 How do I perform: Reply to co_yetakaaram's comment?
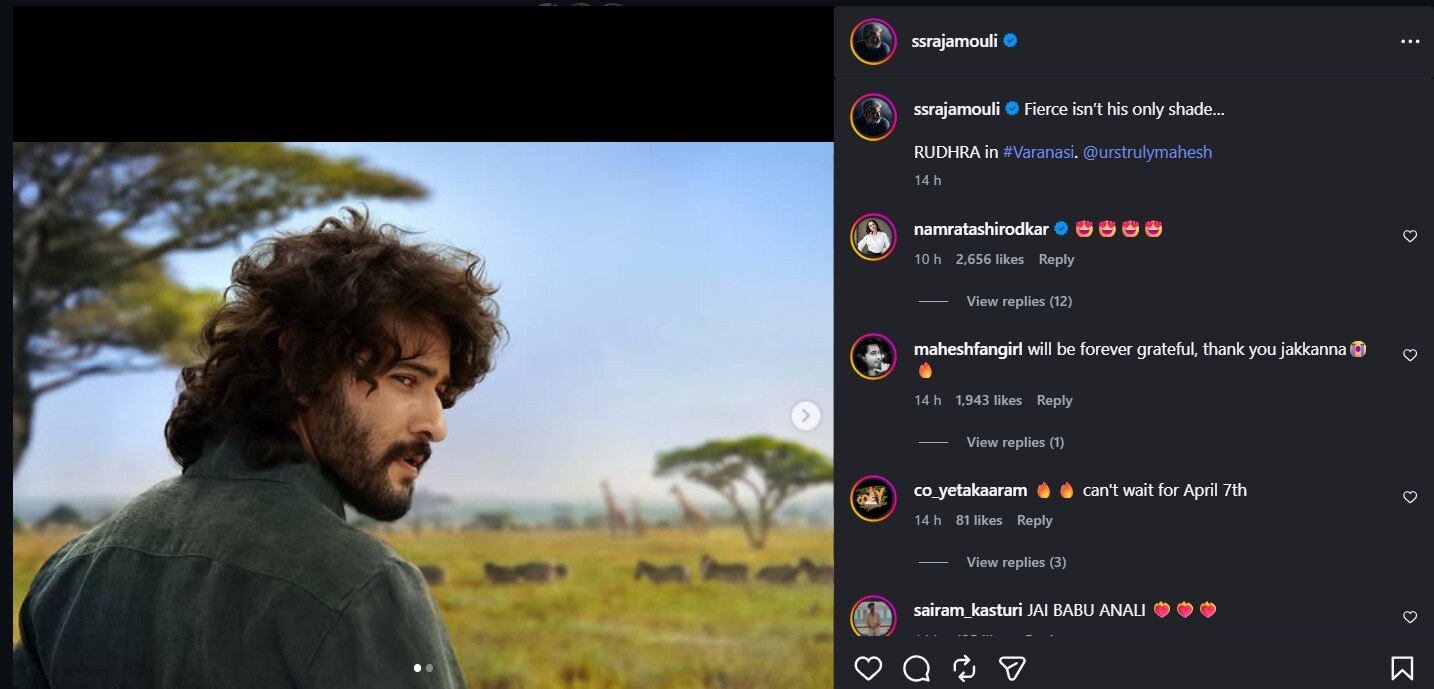(1034, 520)
